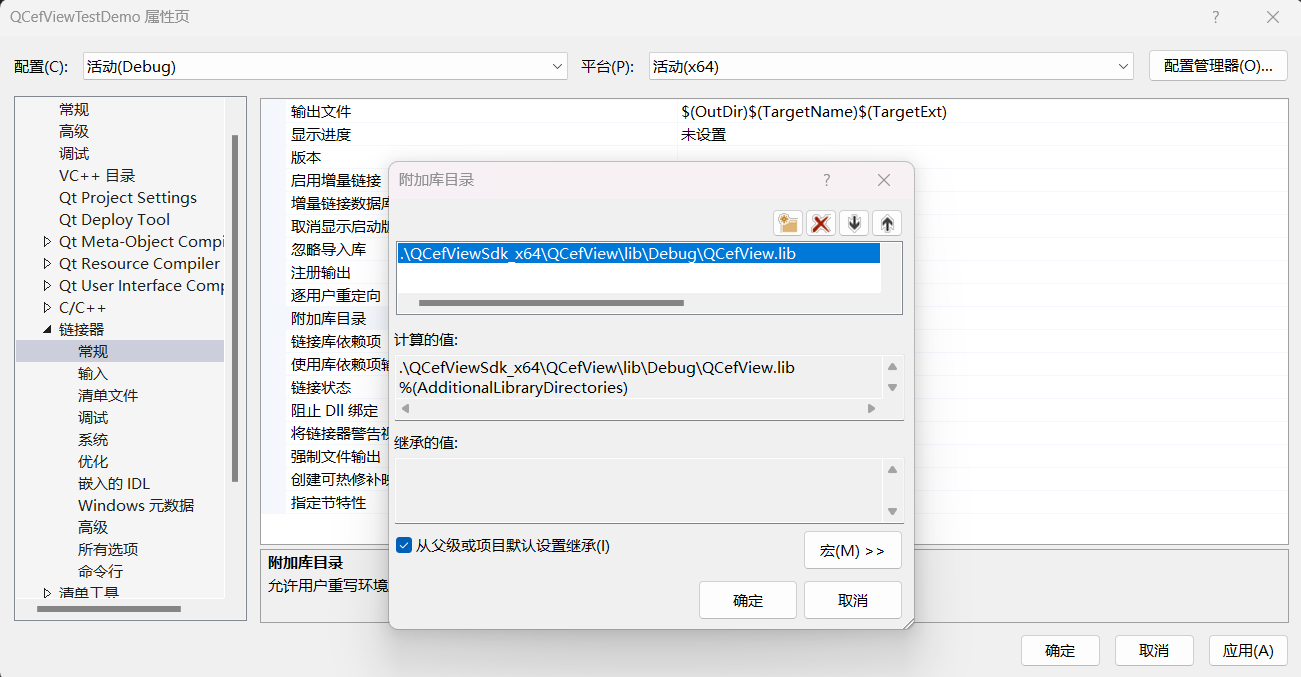The width and height of the screenshot is (1301, 677).
Task: Select 调试 below top-level 高级
Action: [74, 154]
